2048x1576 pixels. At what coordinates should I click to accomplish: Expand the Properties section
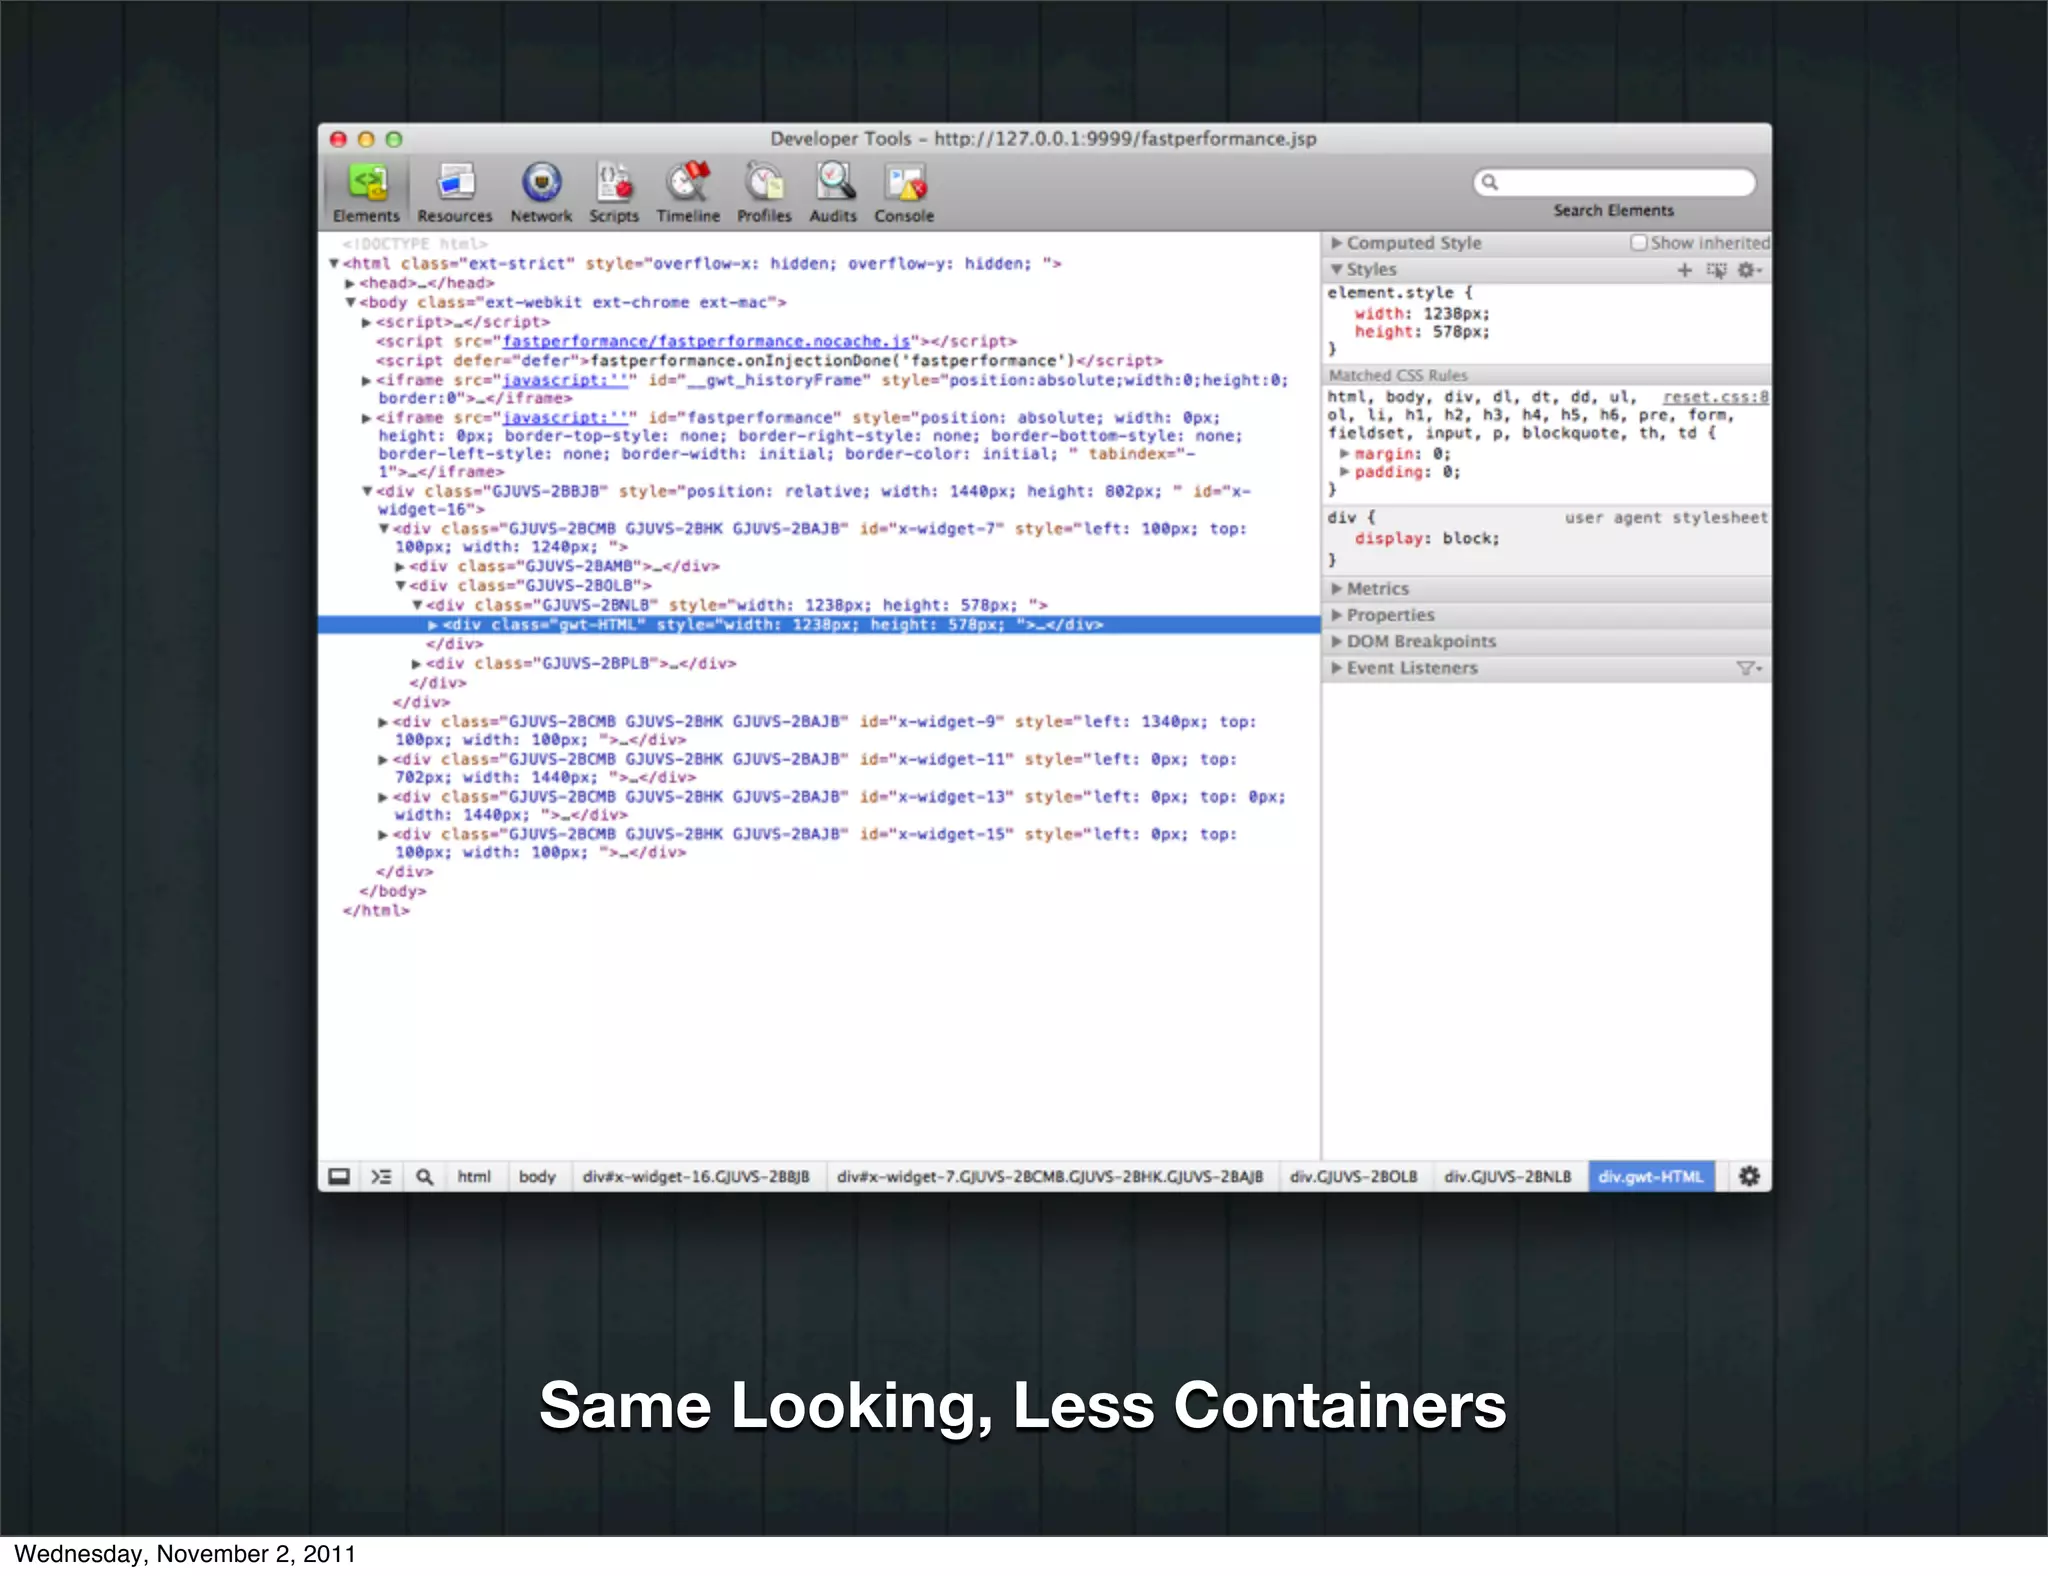[x=1337, y=615]
